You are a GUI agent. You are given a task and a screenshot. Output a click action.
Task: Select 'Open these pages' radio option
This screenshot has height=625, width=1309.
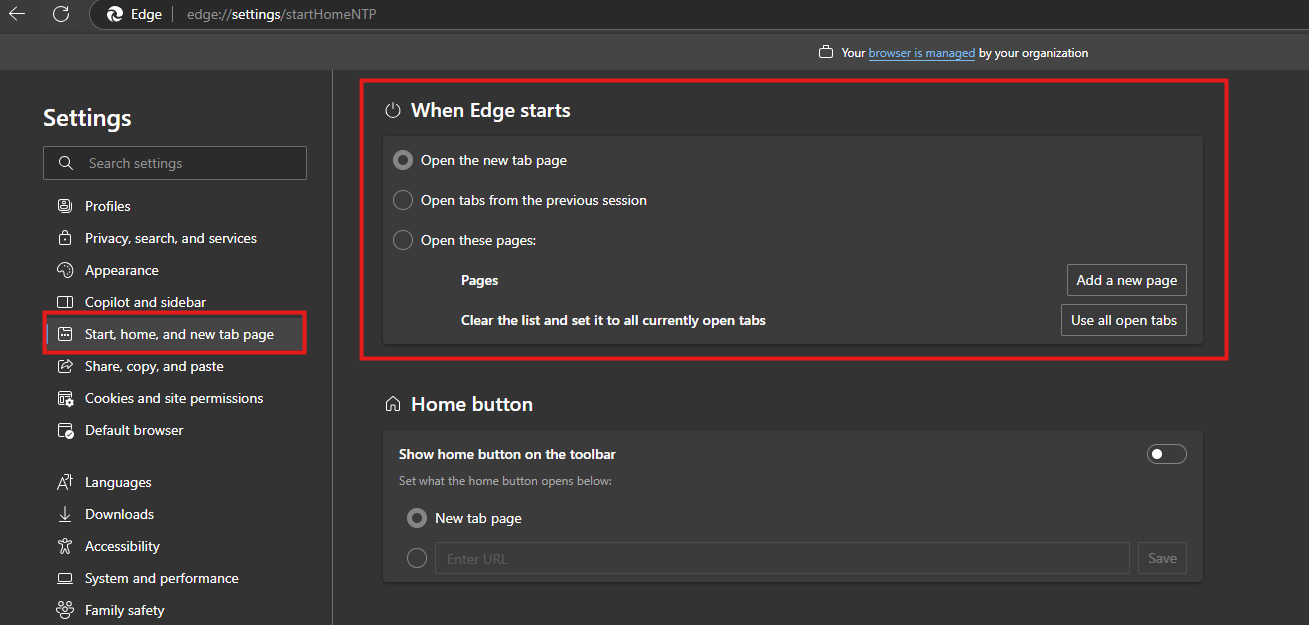point(403,240)
